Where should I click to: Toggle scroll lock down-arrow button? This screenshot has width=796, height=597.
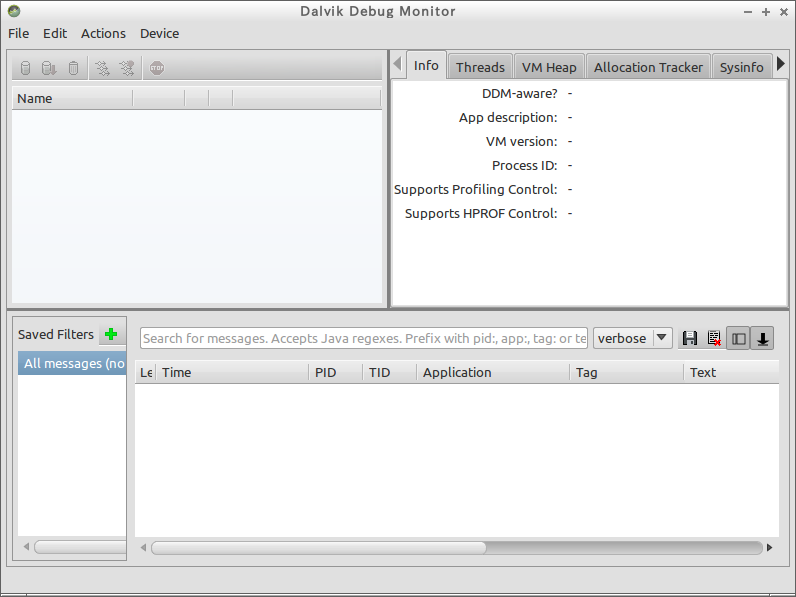762,338
